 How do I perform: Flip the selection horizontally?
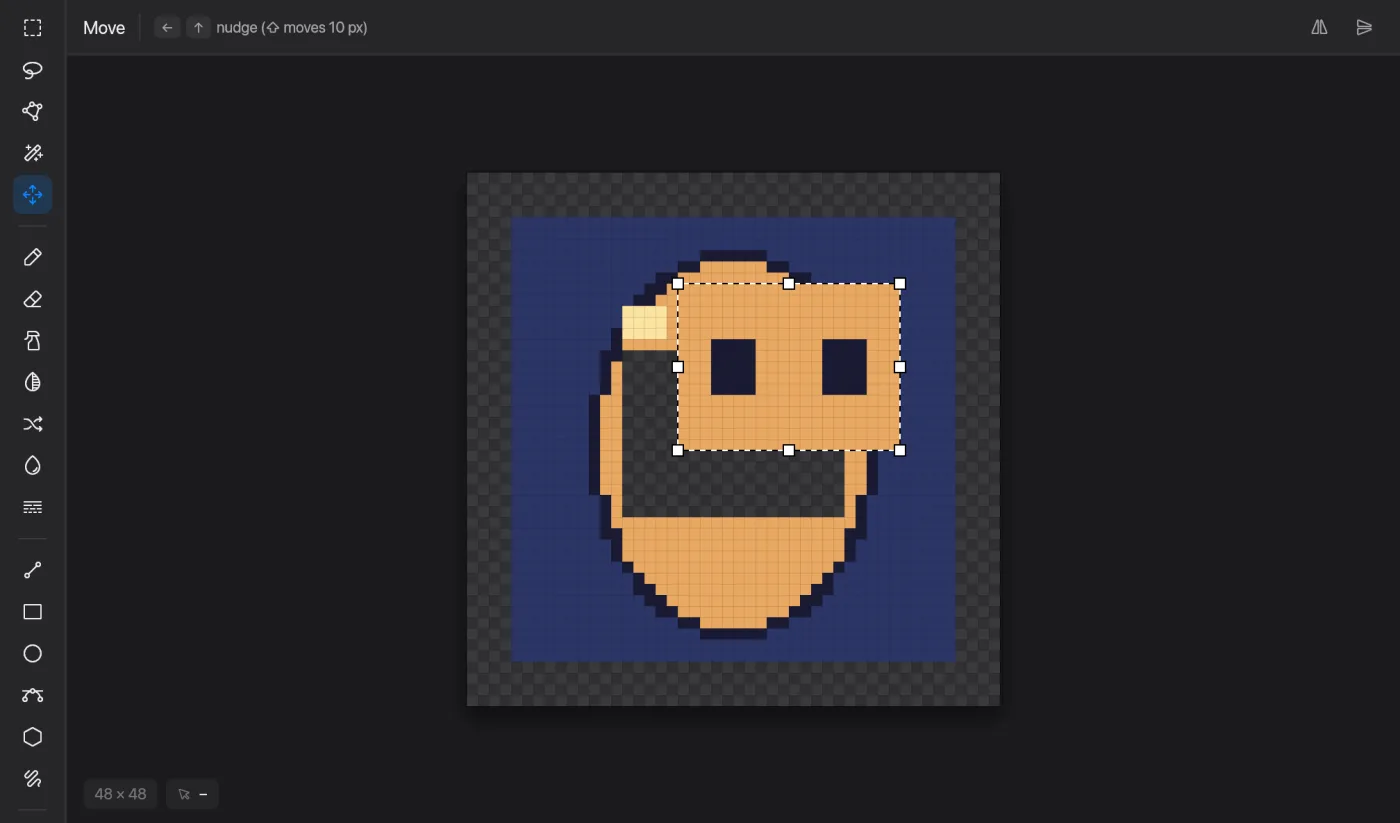pyautogui.click(x=1320, y=28)
